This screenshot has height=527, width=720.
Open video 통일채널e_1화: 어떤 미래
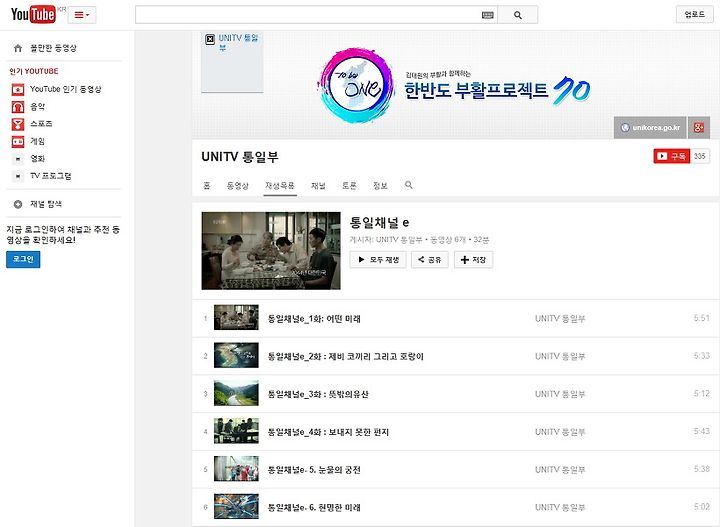click(314, 319)
